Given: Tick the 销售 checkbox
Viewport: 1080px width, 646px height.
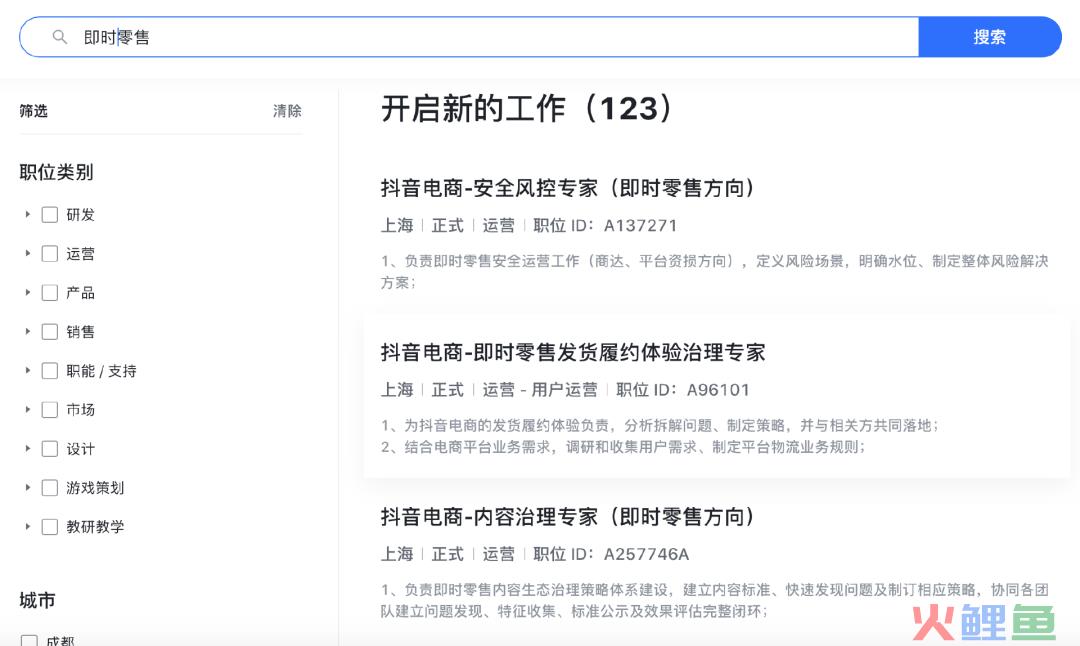Looking at the screenshot, I should coord(50,332).
